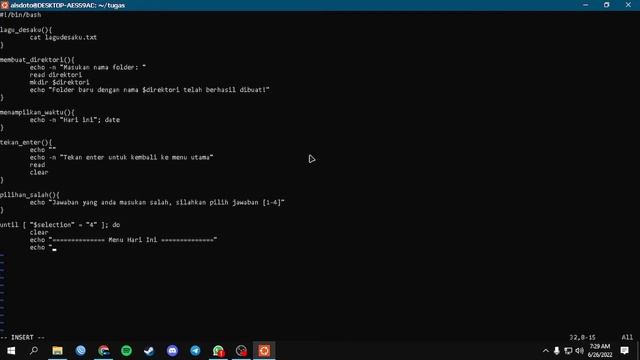Open Discord from taskbar
The image size is (640, 360).
(172, 351)
